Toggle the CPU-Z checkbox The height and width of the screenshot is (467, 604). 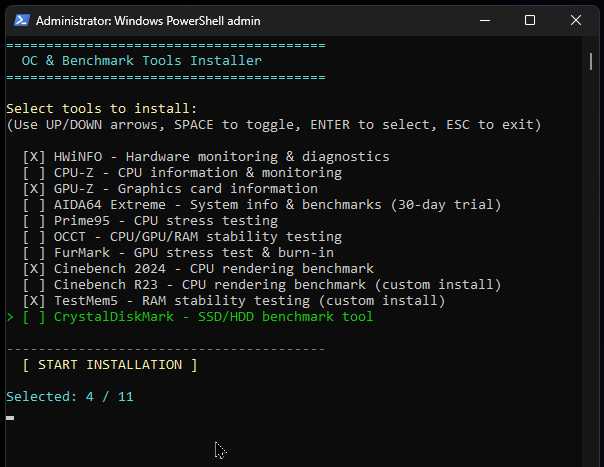click(x=34, y=173)
